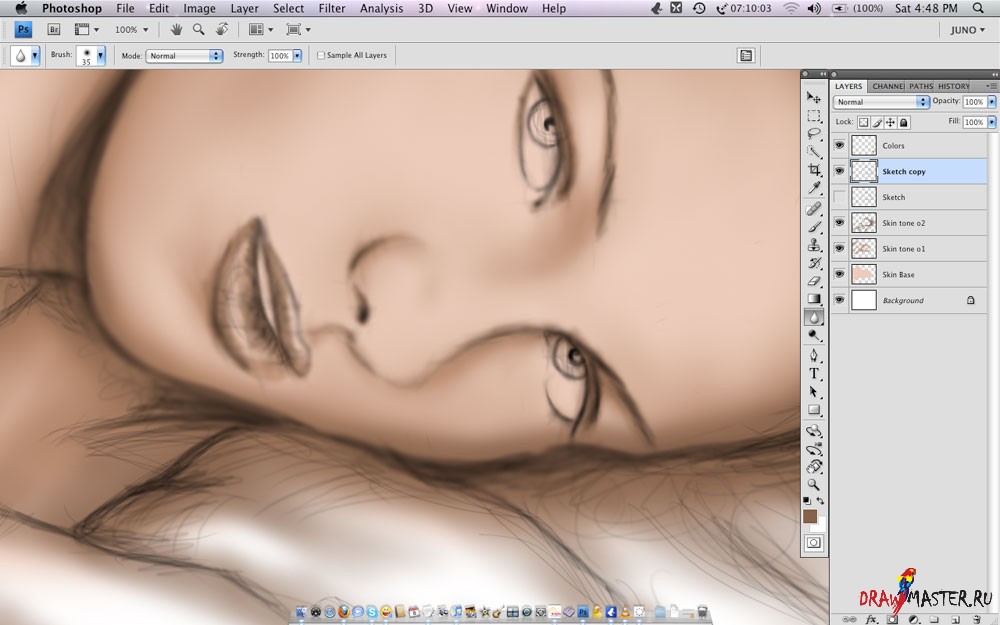Open the layer Opacity dropdown arrow

[992, 102]
